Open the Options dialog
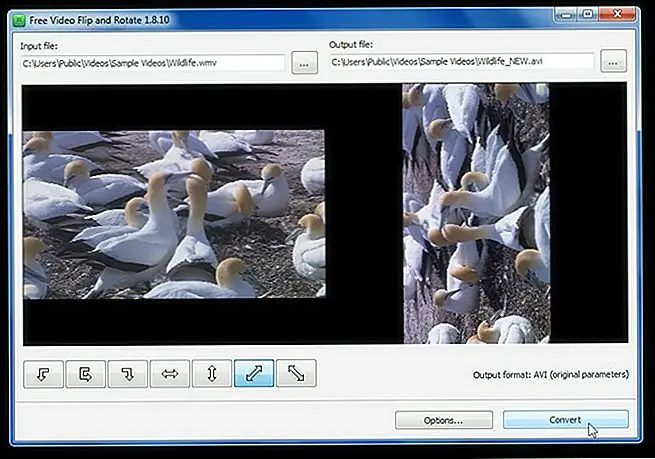 point(443,420)
